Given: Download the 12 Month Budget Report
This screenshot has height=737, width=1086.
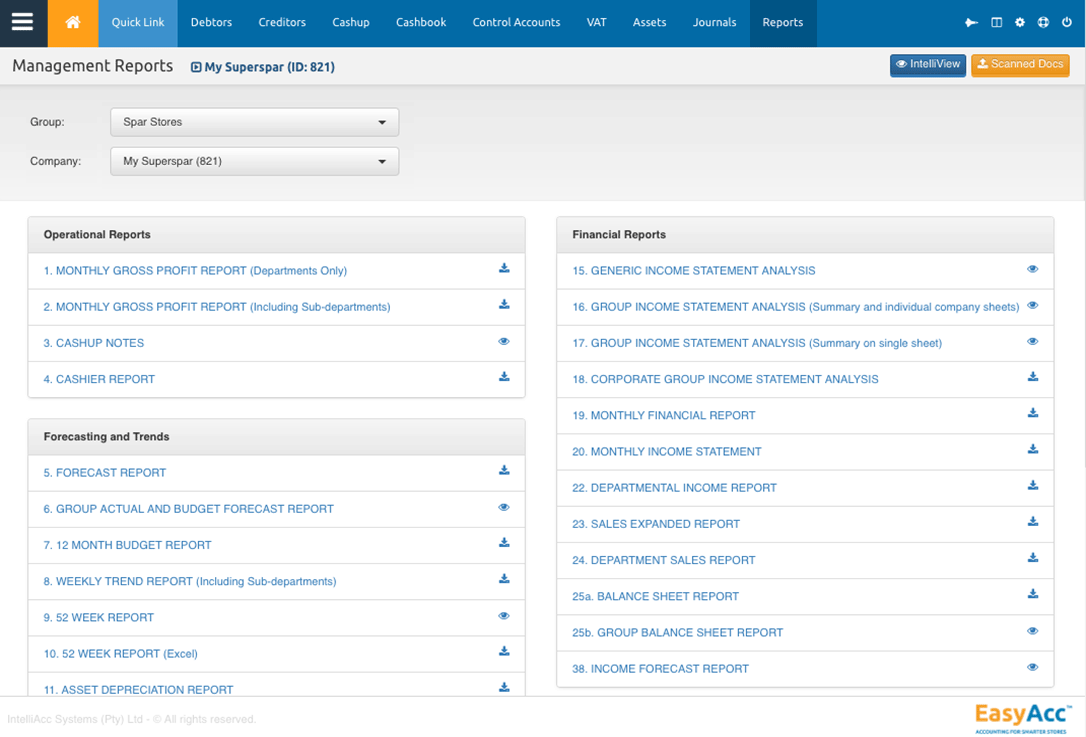Looking at the screenshot, I should (504, 542).
